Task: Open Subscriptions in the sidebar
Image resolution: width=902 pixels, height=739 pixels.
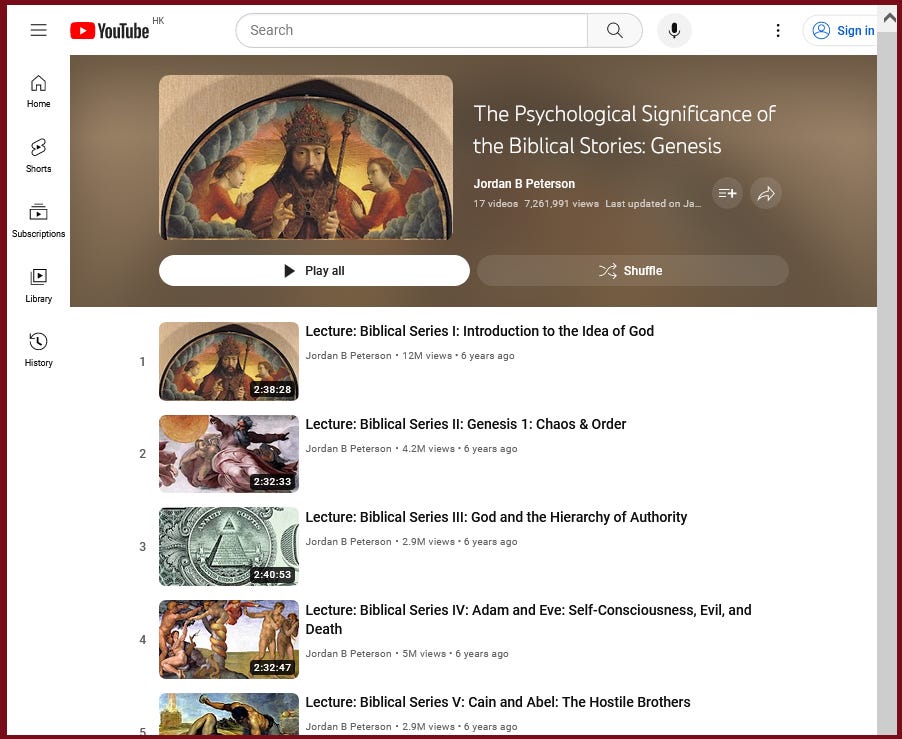Action: (x=39, y=221)
